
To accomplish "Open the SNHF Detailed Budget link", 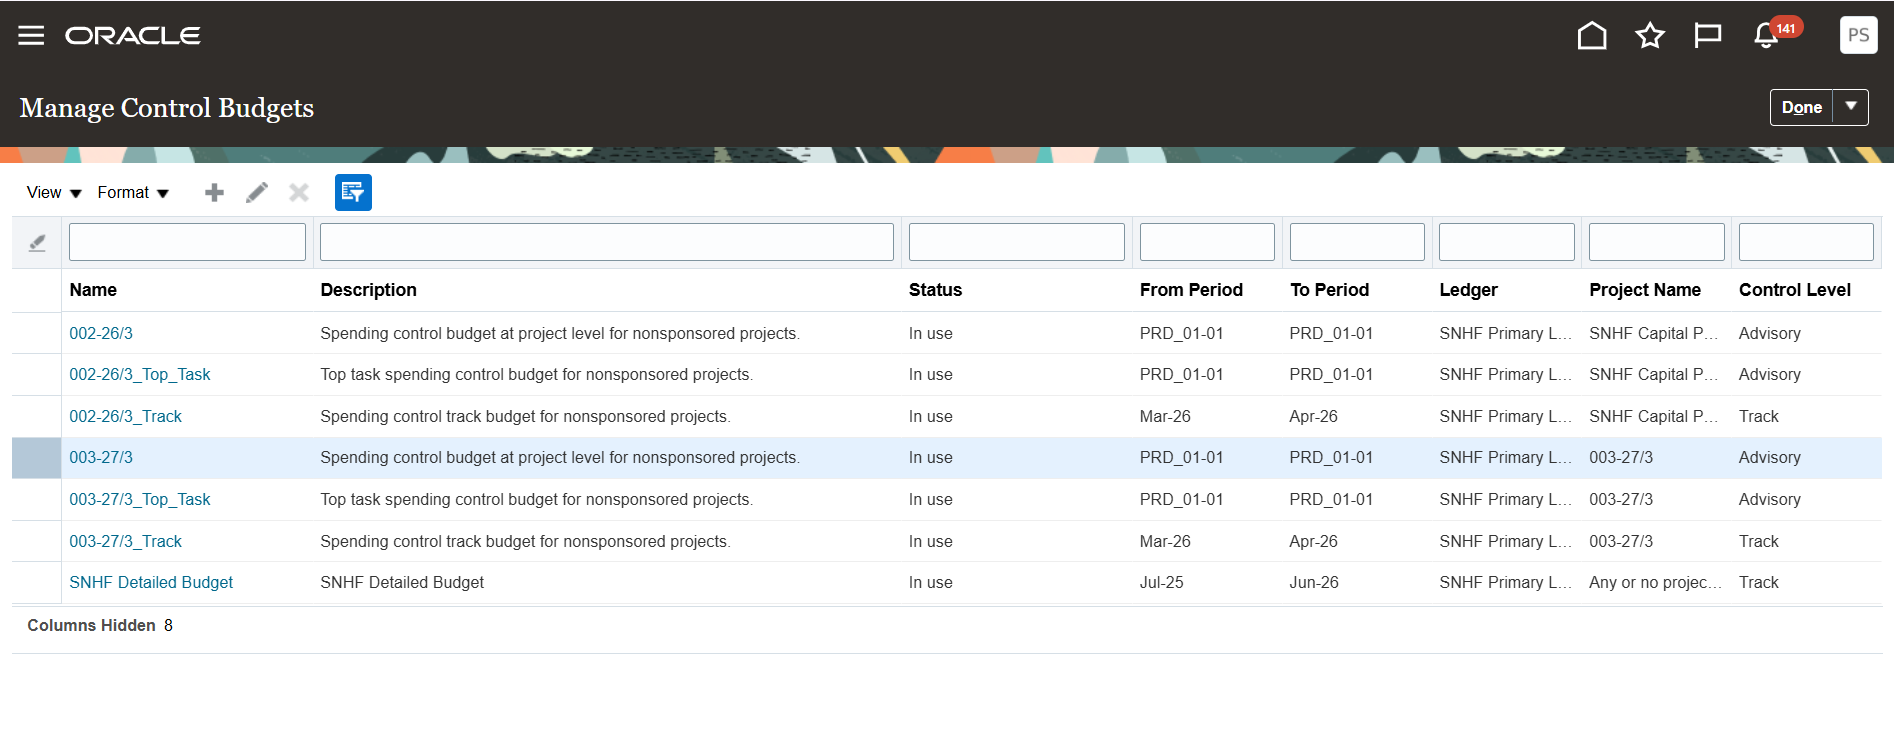I will pyautogui.click(x=151, y=583).
